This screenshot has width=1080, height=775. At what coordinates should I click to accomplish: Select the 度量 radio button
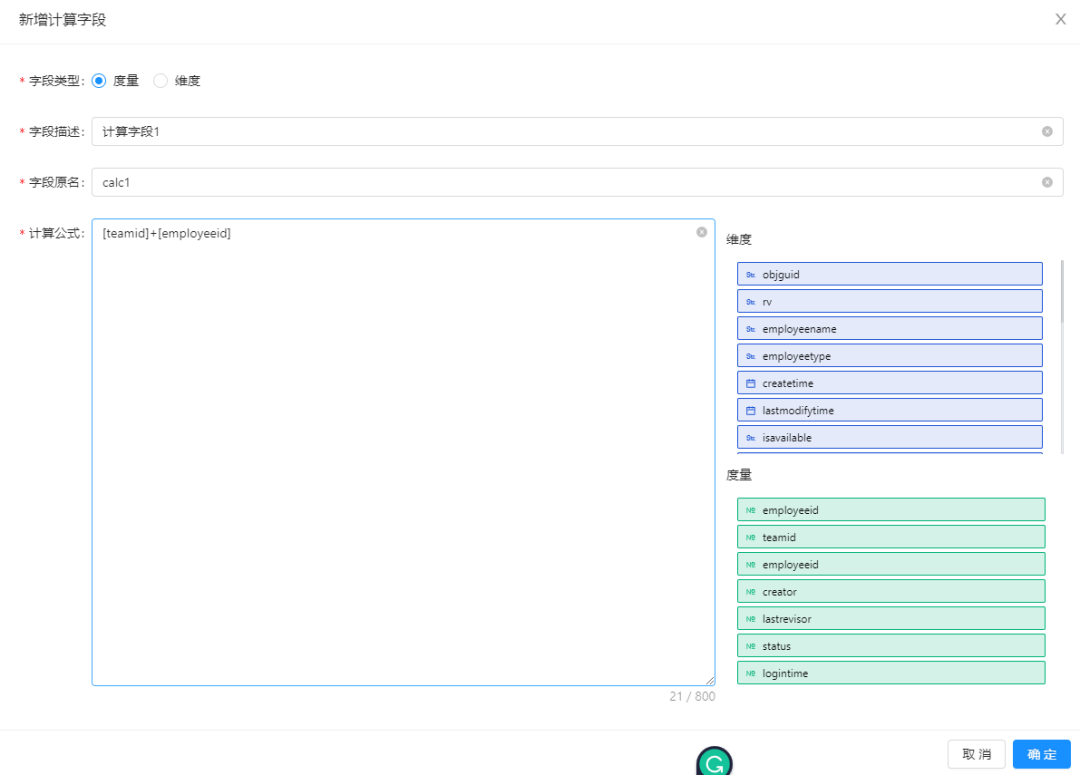coord(99,80)
